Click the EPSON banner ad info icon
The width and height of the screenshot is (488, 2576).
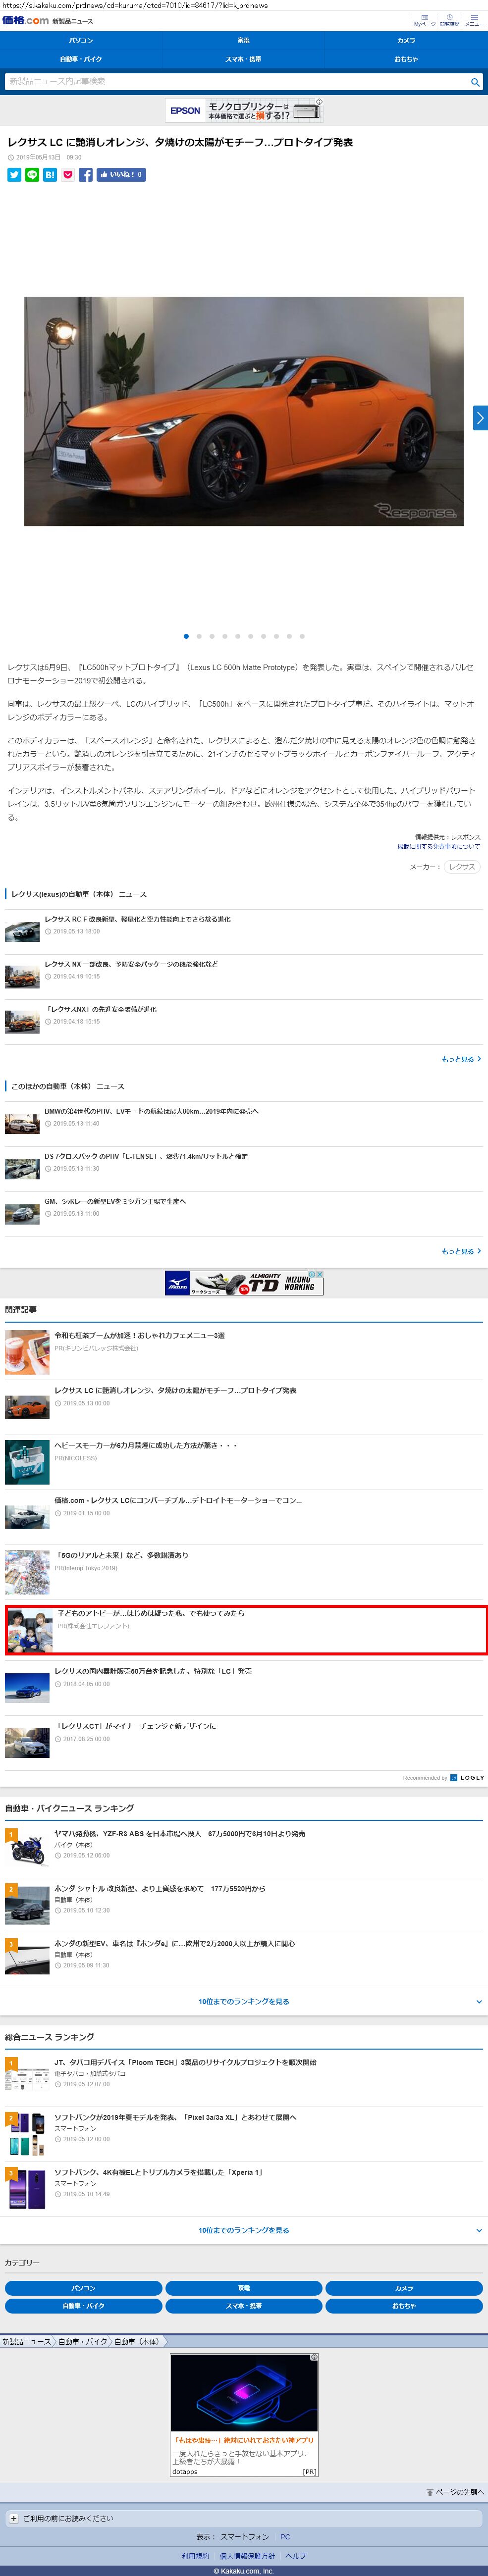[319, 102]
